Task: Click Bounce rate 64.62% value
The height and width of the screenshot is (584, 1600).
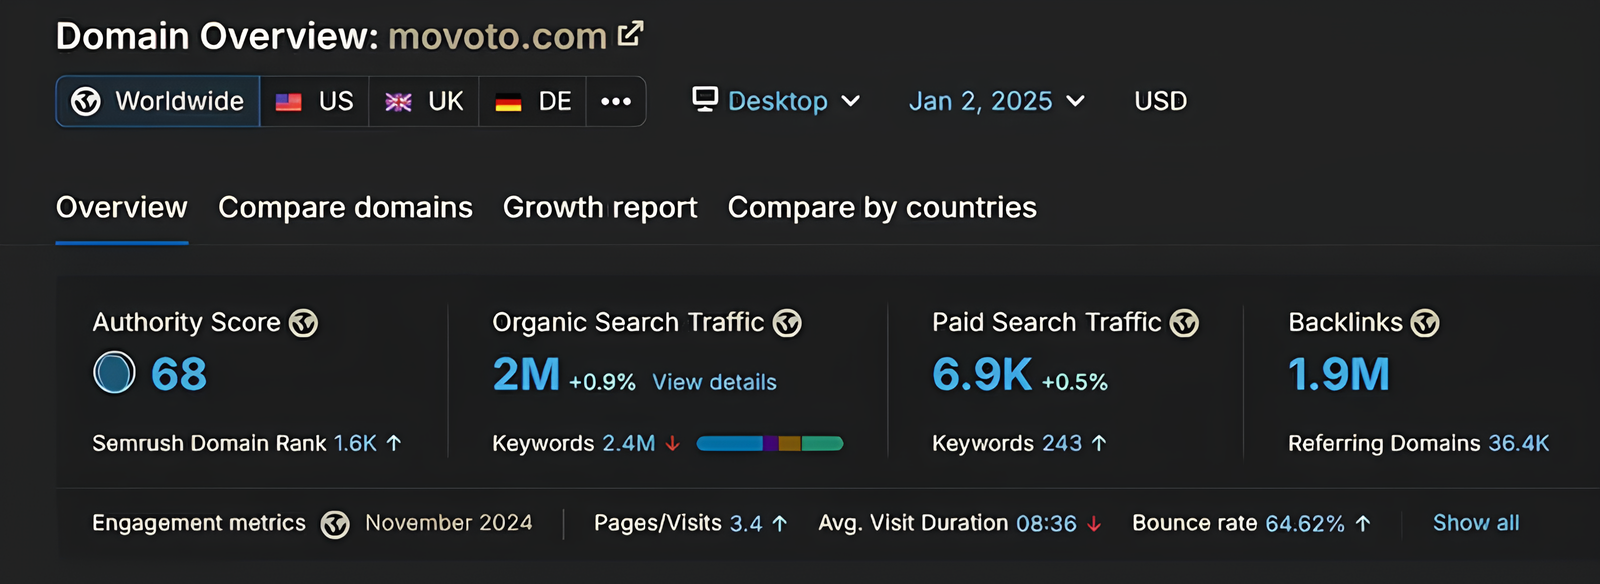Action: point(1305,523)
